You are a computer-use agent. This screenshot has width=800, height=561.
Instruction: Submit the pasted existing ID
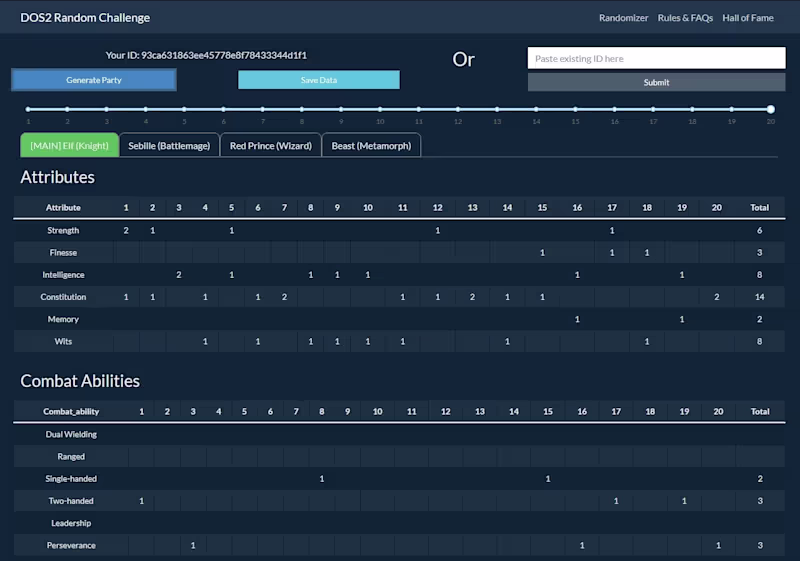coord(656,82)
